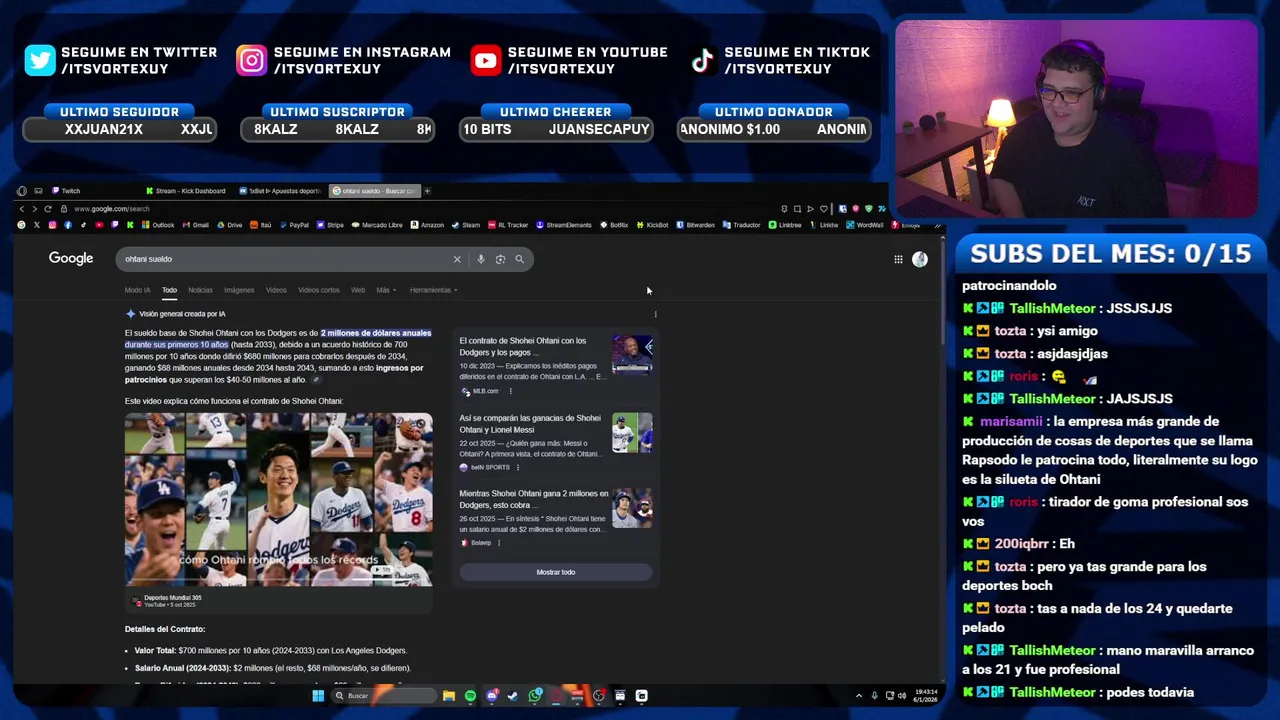Open Discord from the taskbar
Viewport: 1280px width, 720px height.
coord(491,696)
